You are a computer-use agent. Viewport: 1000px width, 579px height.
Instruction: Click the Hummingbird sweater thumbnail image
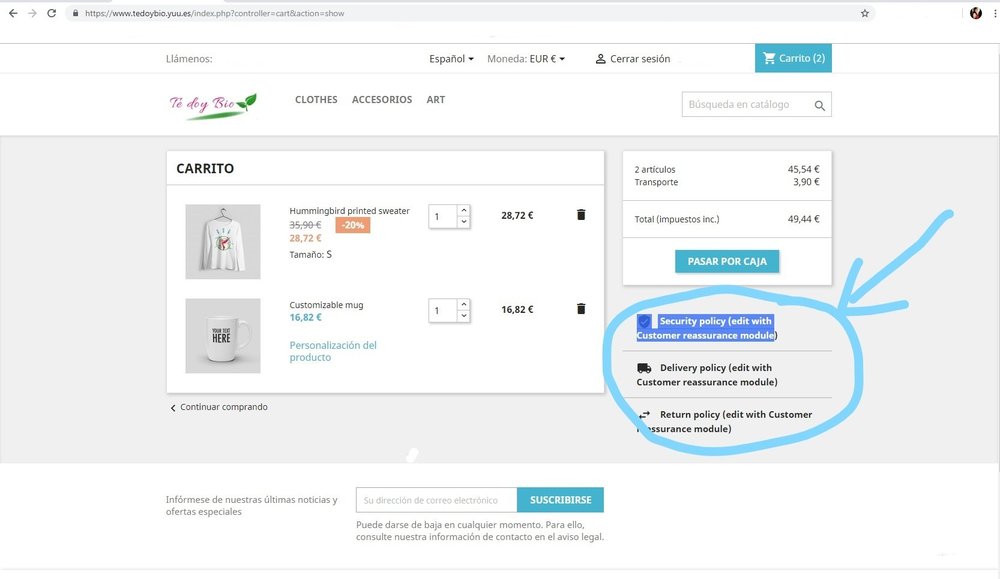tap(223, 242)
